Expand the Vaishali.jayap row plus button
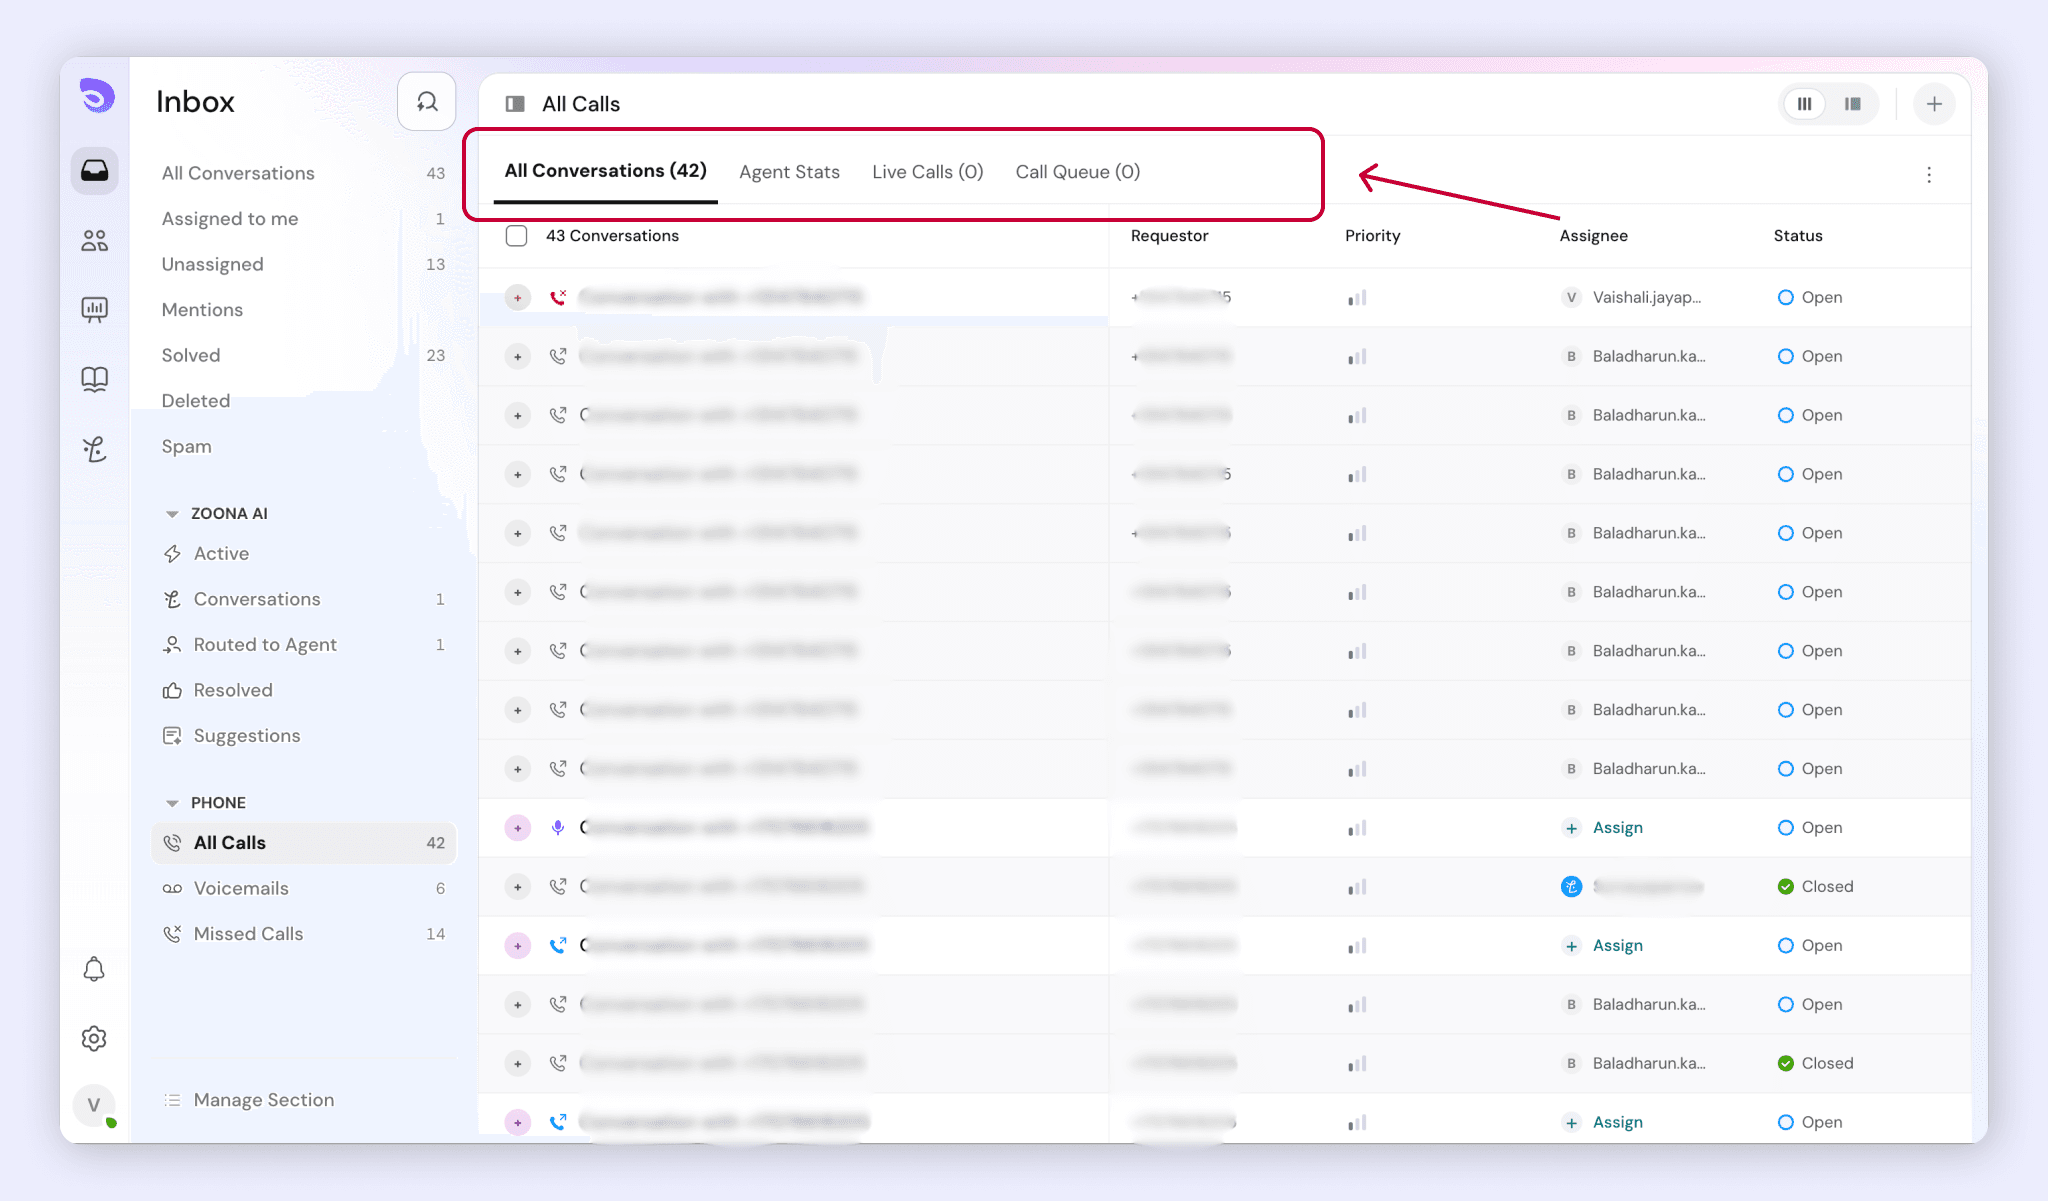Image resolution: width=2048 pixels, height=1201 pixels. (x=517, y=297)
